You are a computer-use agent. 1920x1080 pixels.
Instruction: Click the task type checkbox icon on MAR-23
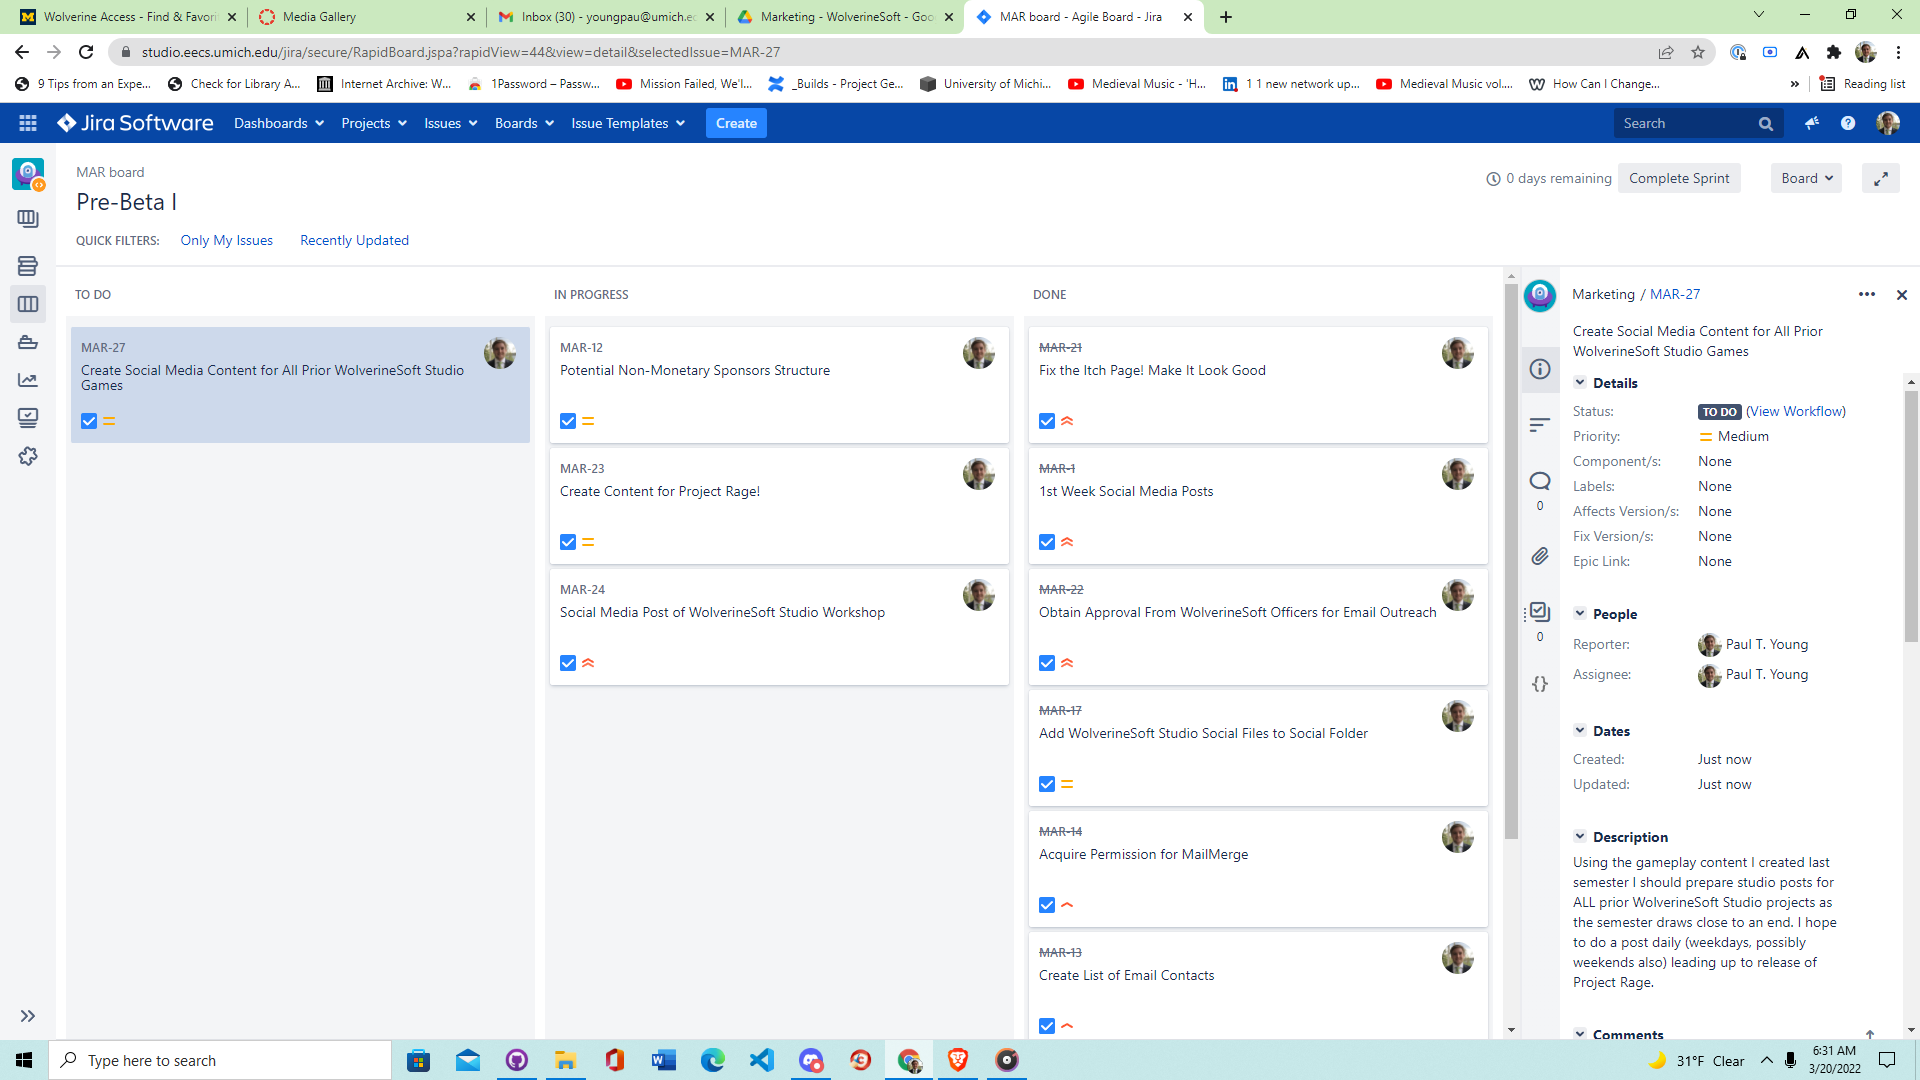point(568,542)
